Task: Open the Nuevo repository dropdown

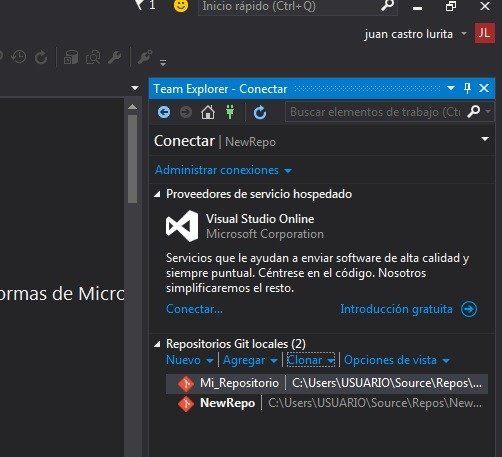Action: (x=190, y=360)
